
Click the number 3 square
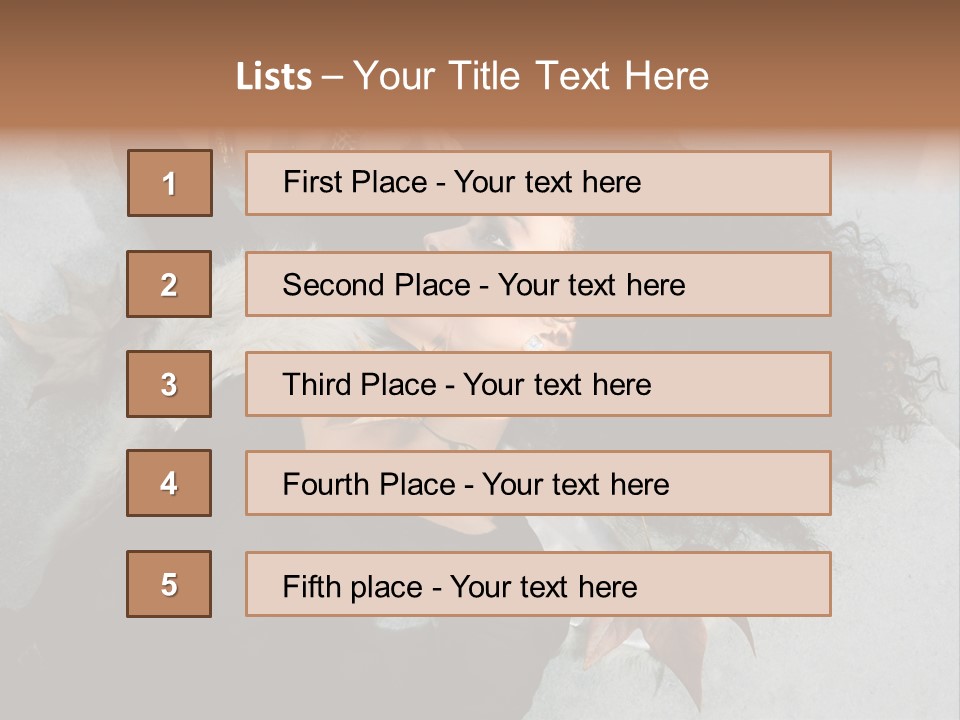pyautogui.click(x=169, y=384)
